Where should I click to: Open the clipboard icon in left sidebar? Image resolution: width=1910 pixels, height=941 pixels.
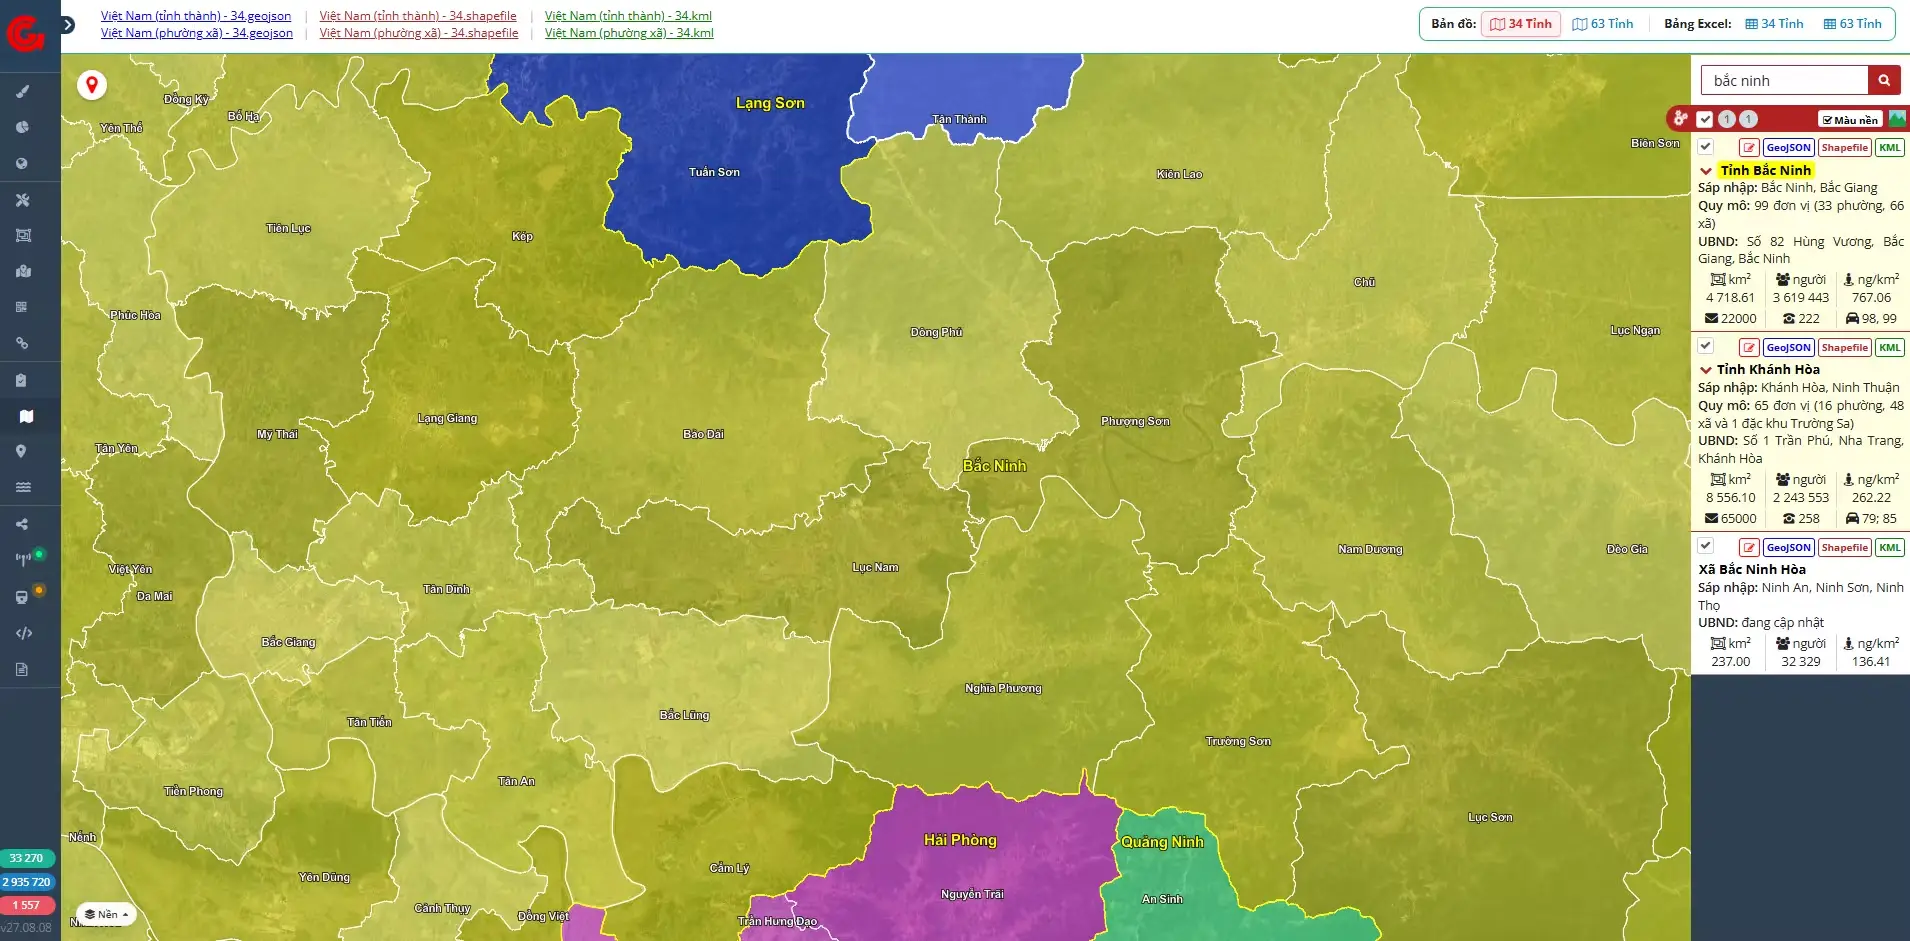(22, 380)
